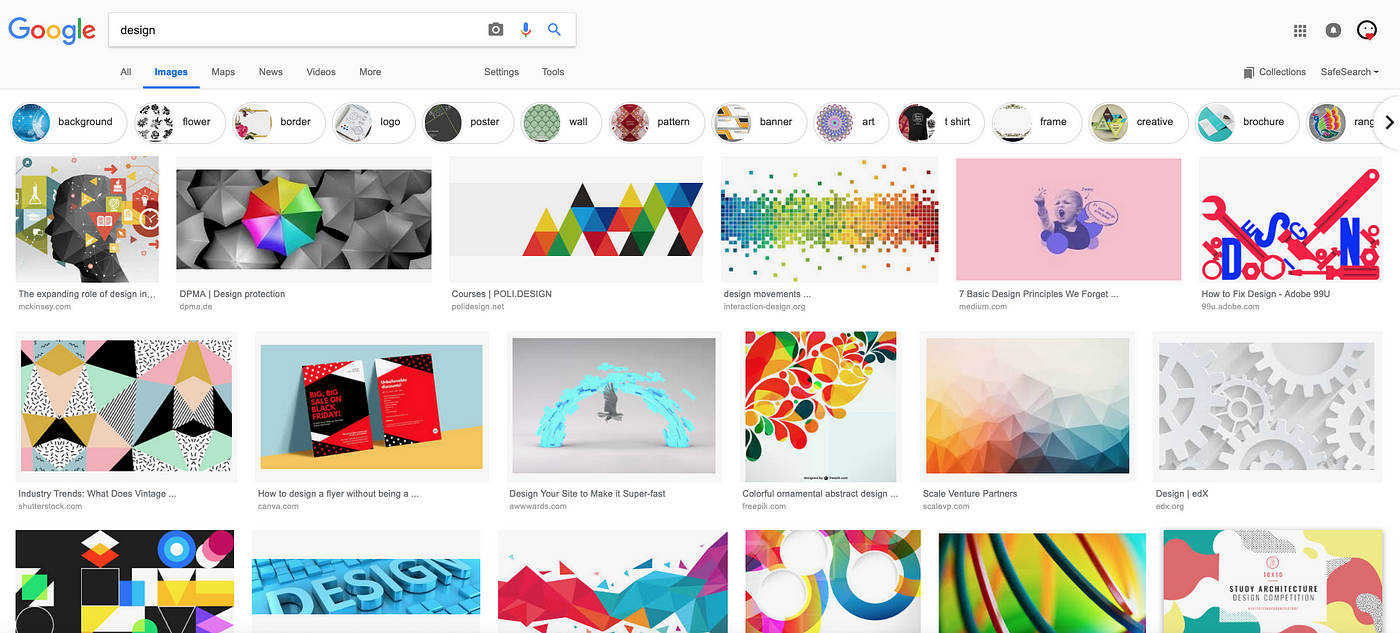This screenshot has height=633, width=1400.
Task: Start voice search with microphone icon
Action: point(525,30)
